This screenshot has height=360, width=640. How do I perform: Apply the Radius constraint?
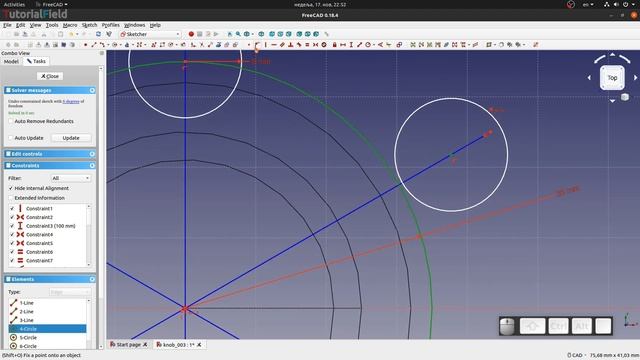pyautogui.click(x=367, y=44)
